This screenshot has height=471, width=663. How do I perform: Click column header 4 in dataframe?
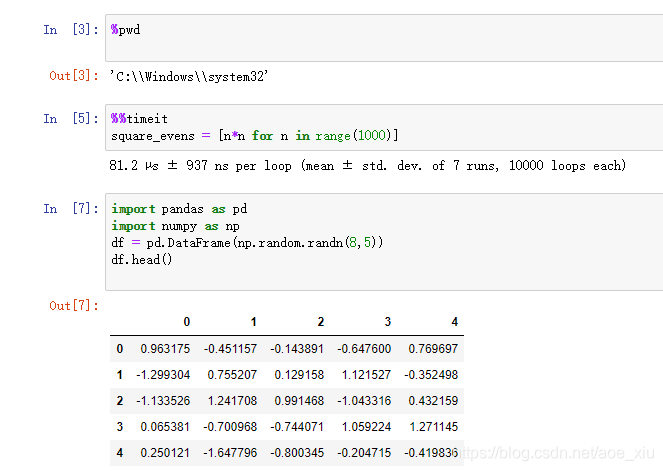[x=455, y=322]
